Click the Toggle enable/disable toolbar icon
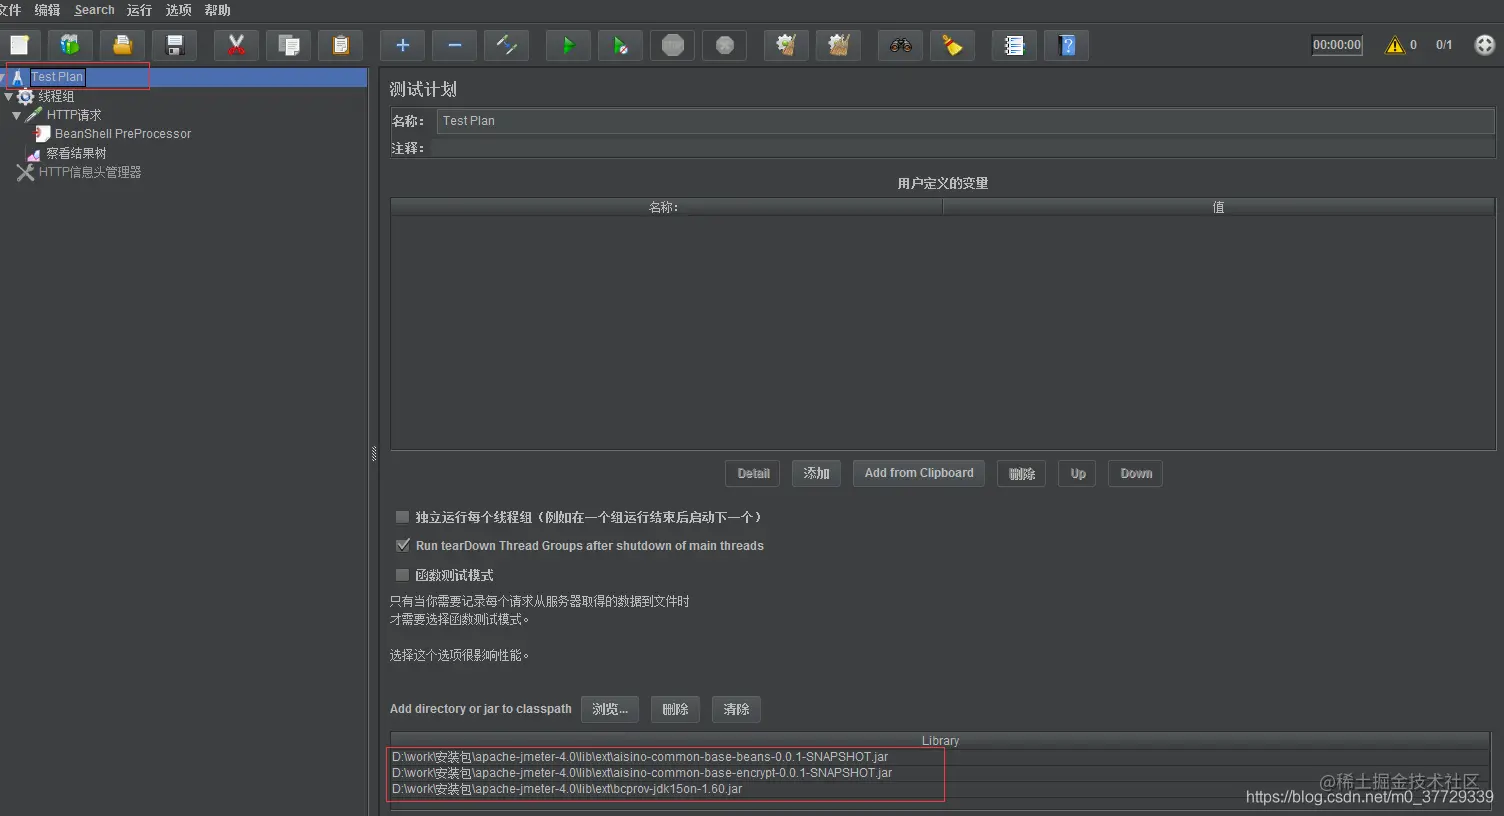 coord(506,45)
